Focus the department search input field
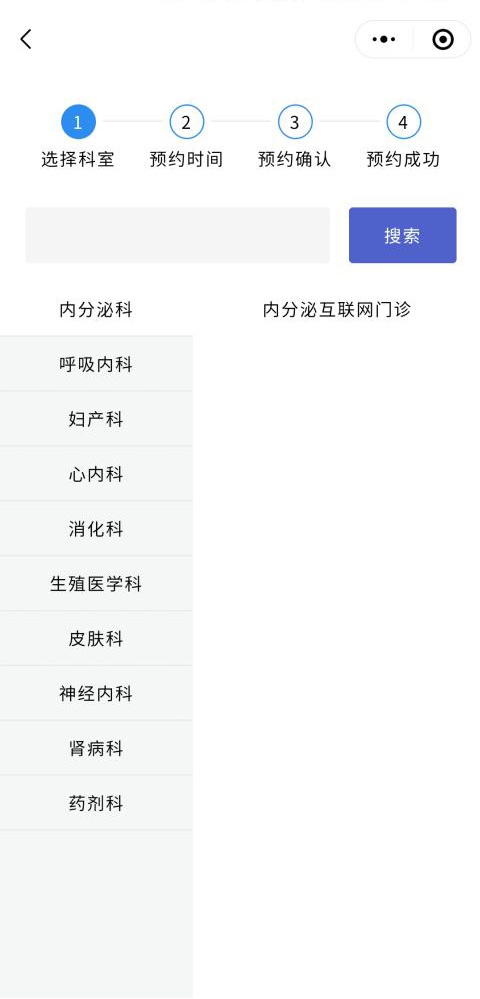 177,235
